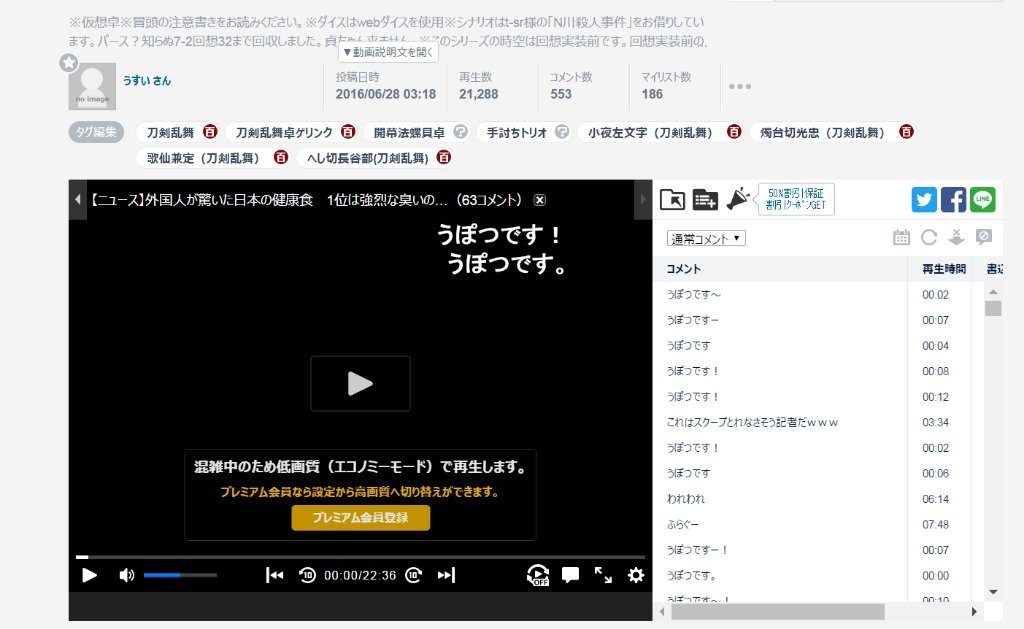Image resolution: width=1024 pixels, height=629 pixels.
Task: Skip forward 10 seconds
Action: point(413,575)
